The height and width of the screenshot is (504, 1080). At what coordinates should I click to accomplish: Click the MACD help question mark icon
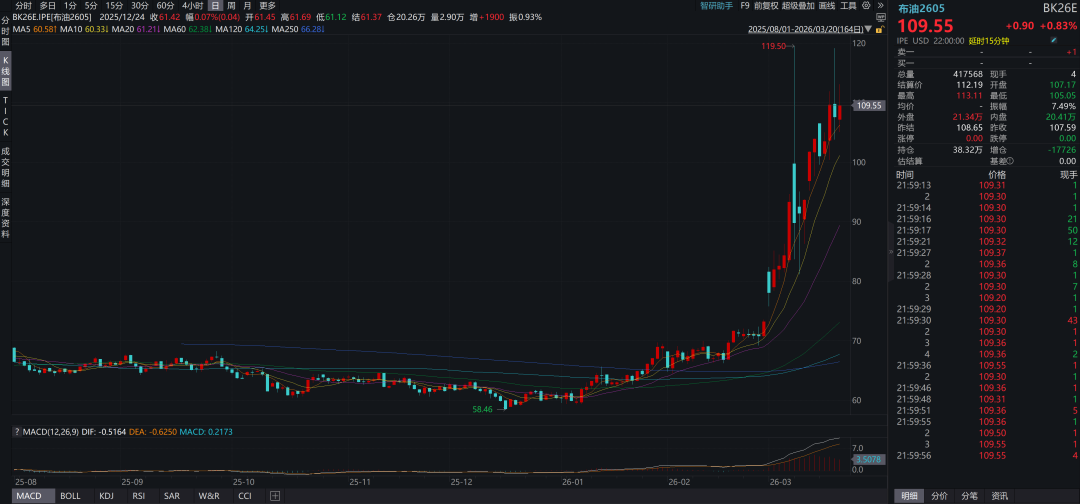click(16, 431)
